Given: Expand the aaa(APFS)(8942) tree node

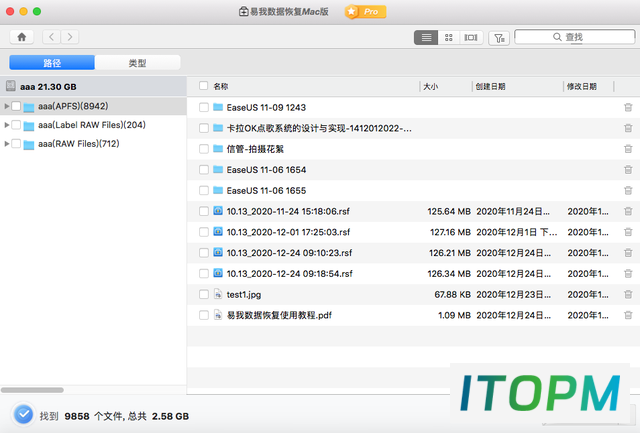Looking at the screenshot, I should click(x=7, y=106).
